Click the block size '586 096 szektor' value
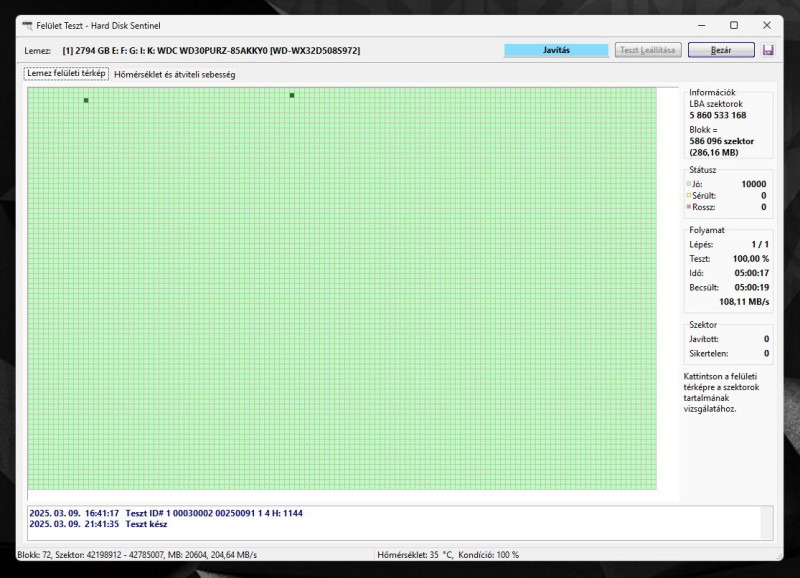The width and height of the screenshot is (800, 578). 721,141
